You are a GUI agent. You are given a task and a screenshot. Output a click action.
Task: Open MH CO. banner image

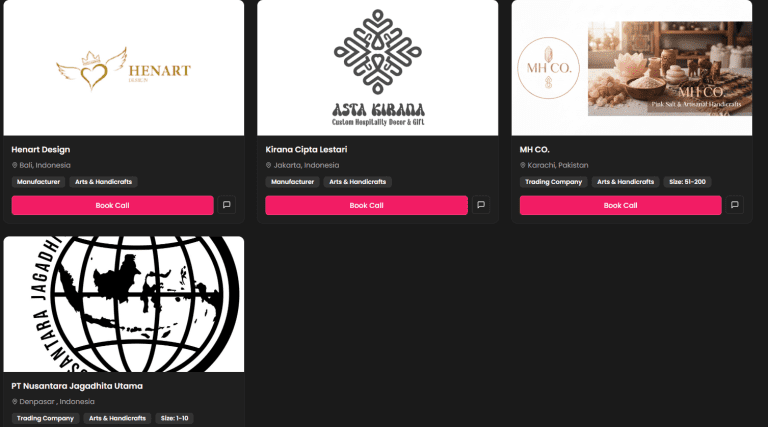pos(632,68)
